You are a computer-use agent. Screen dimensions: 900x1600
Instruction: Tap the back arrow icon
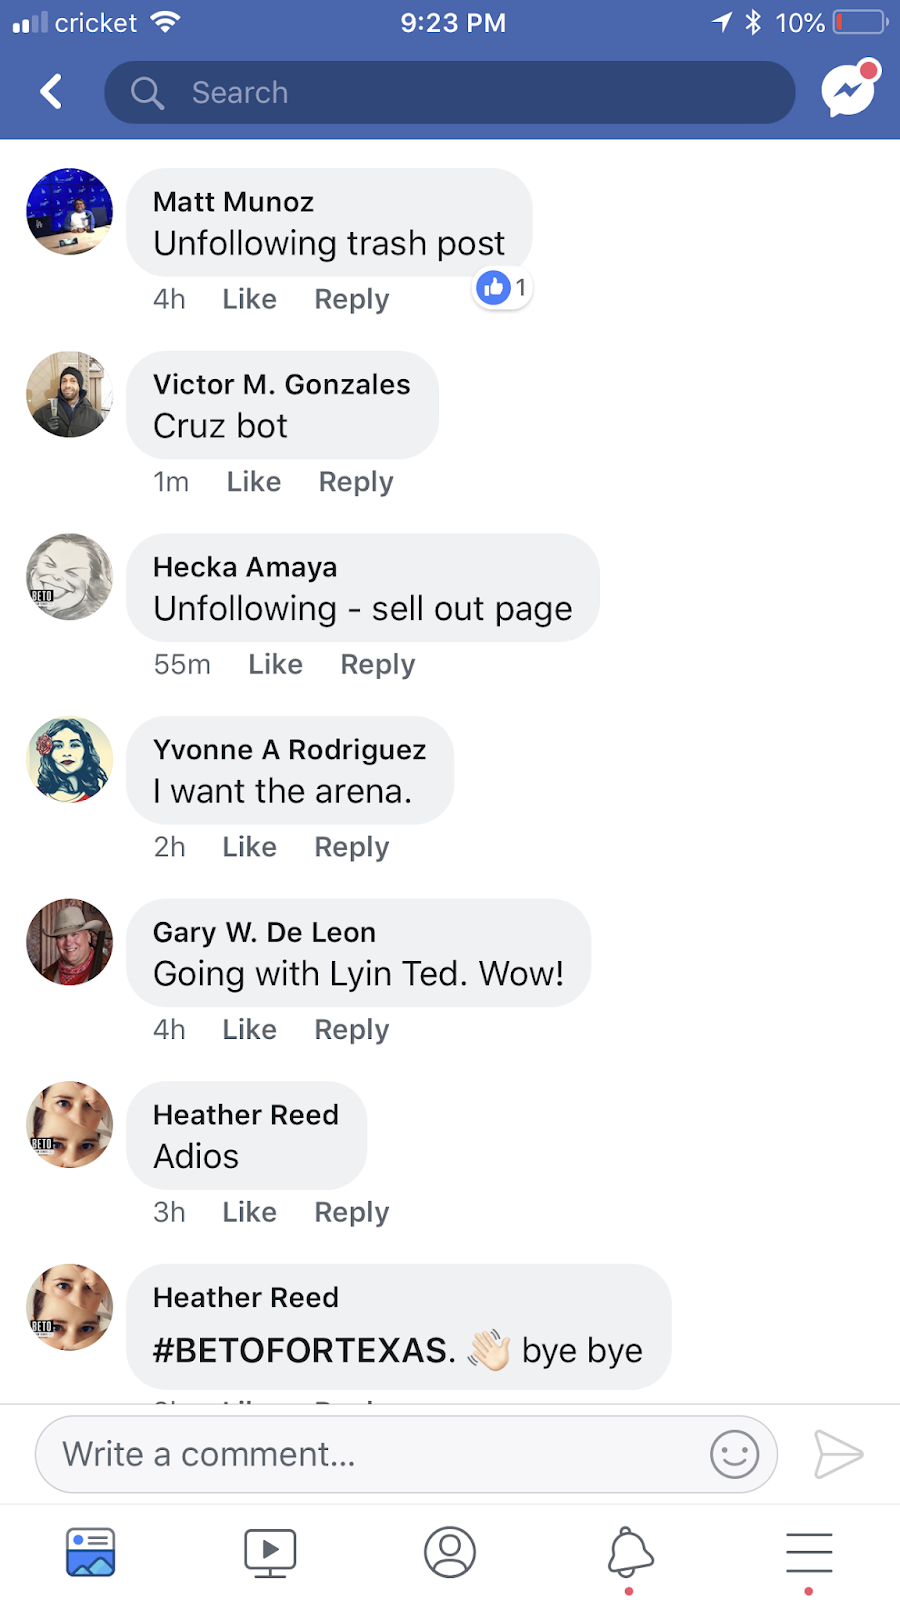(51, 92)
